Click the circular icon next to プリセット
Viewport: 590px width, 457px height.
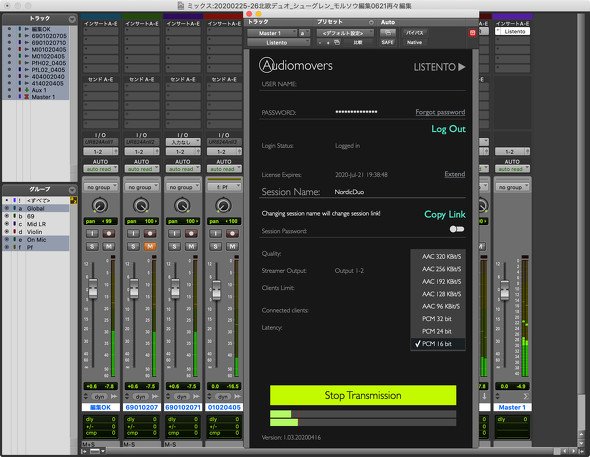point(371,22)
